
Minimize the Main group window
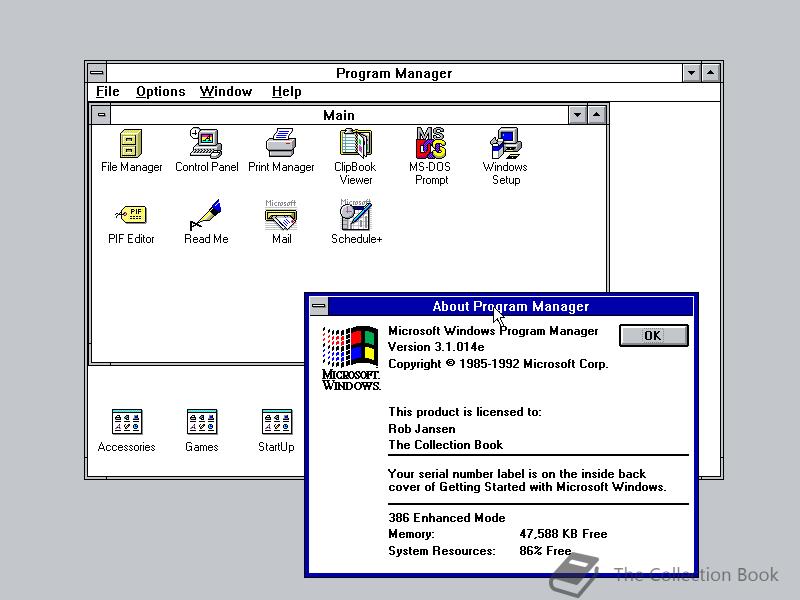pos(578,115)
